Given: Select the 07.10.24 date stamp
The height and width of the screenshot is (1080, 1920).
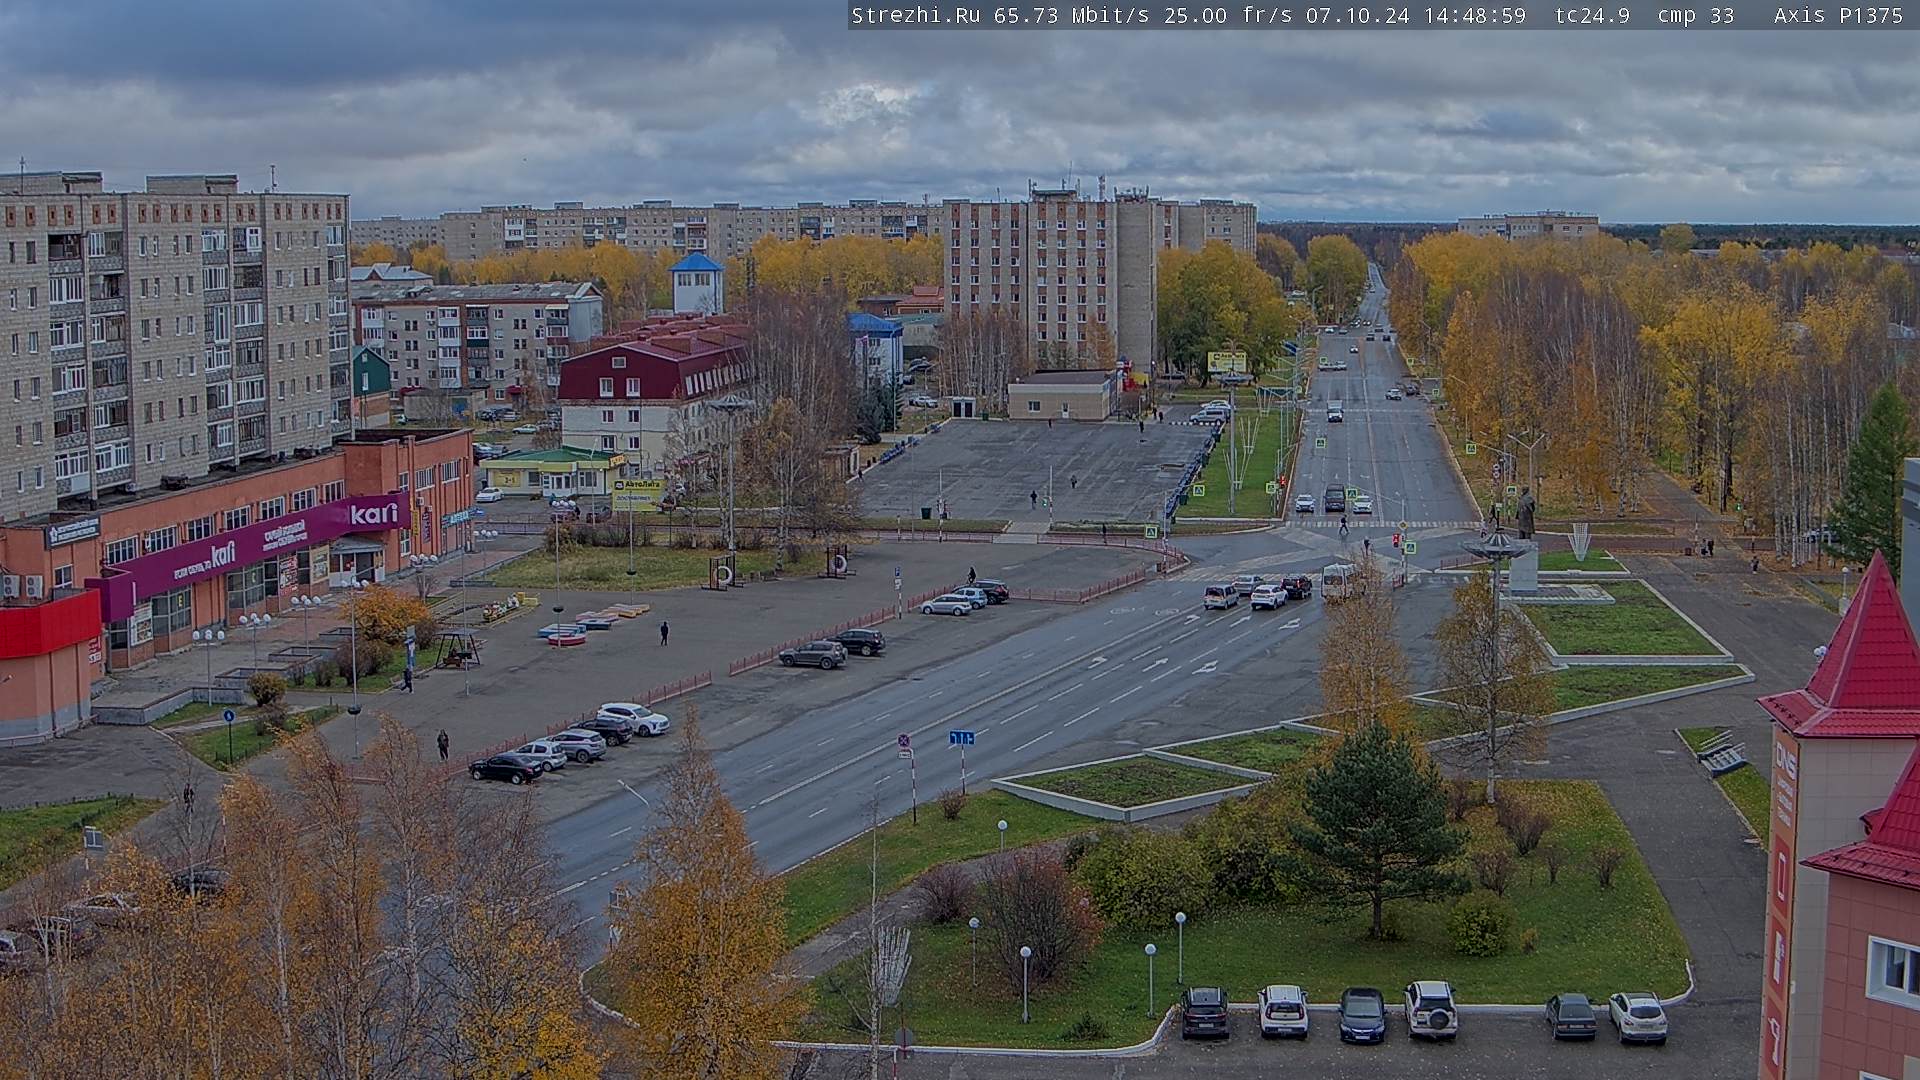Looking at the screenshot, I should pyautogui.click(x=1358, y=15).
